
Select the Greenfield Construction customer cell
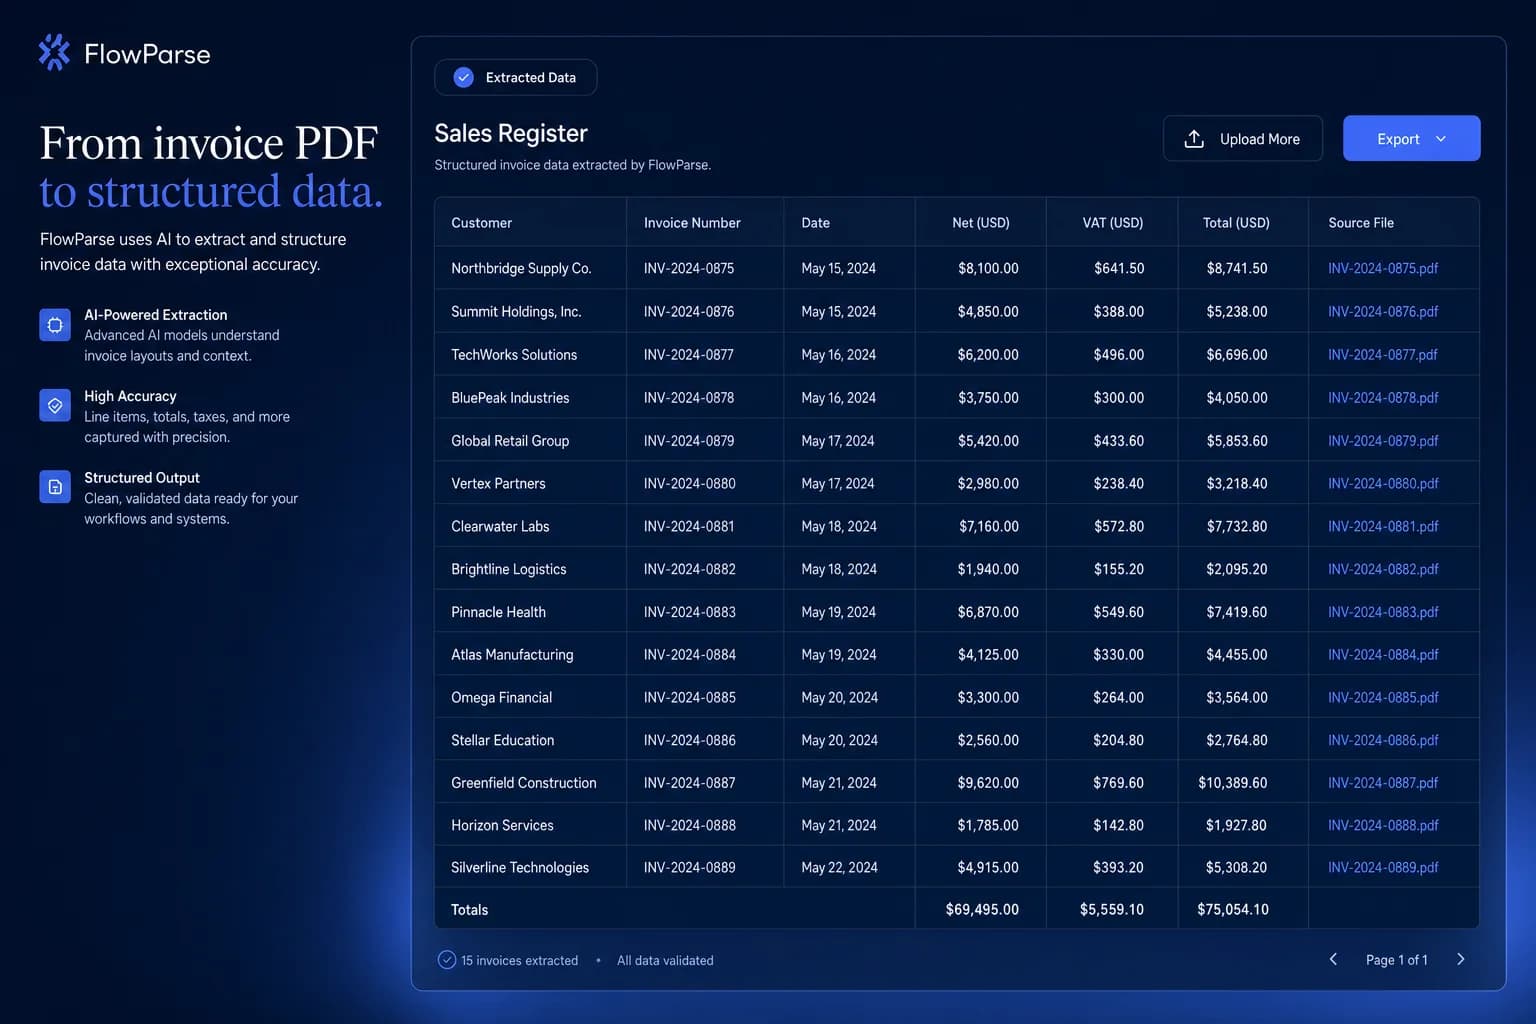[x=530, y=783]
